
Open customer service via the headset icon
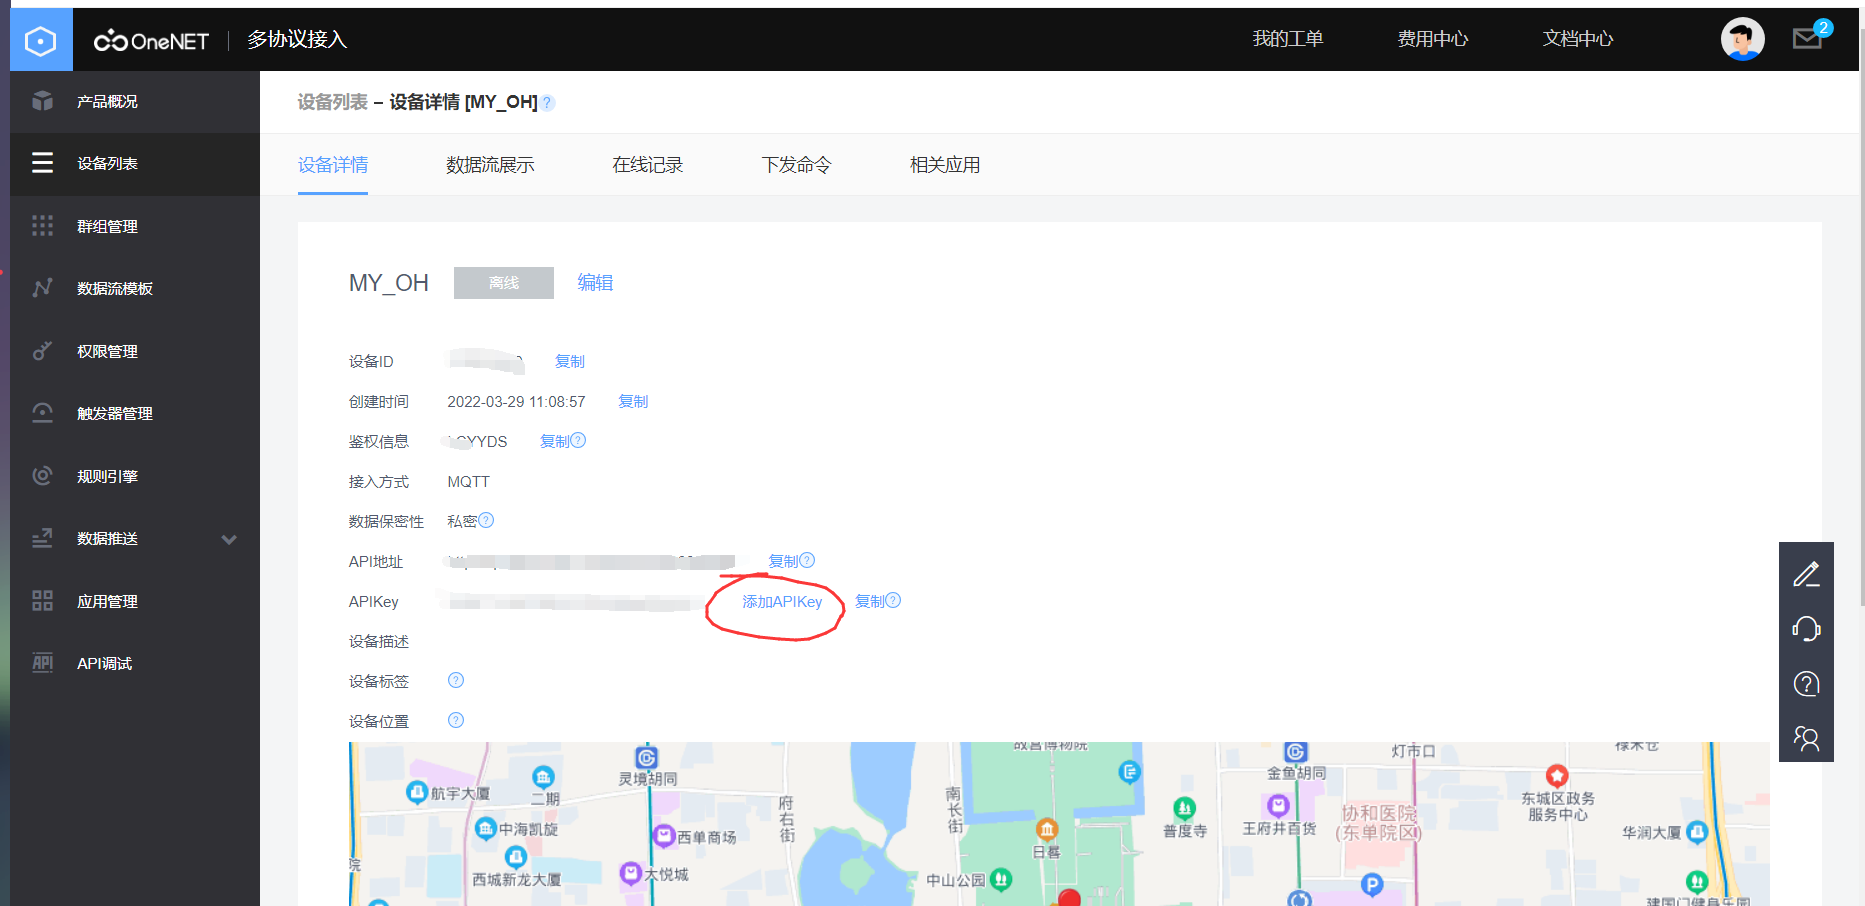coord(1806,629)
